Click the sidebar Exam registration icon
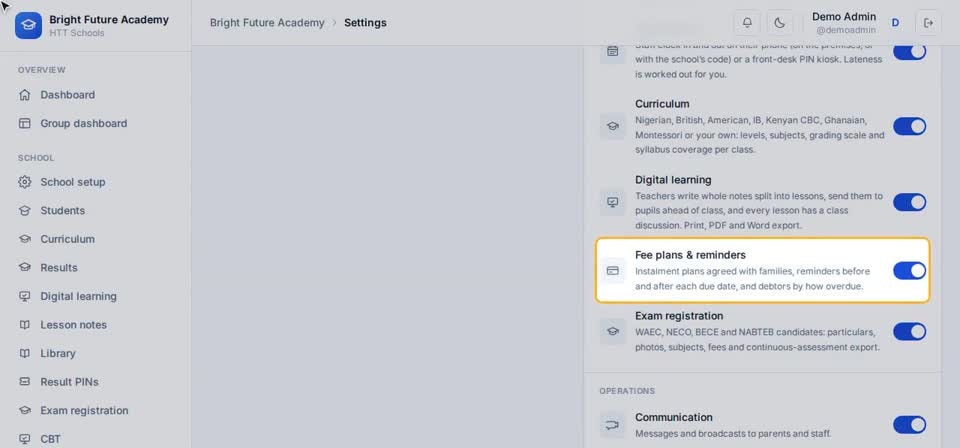 click(x=24, y=410)
